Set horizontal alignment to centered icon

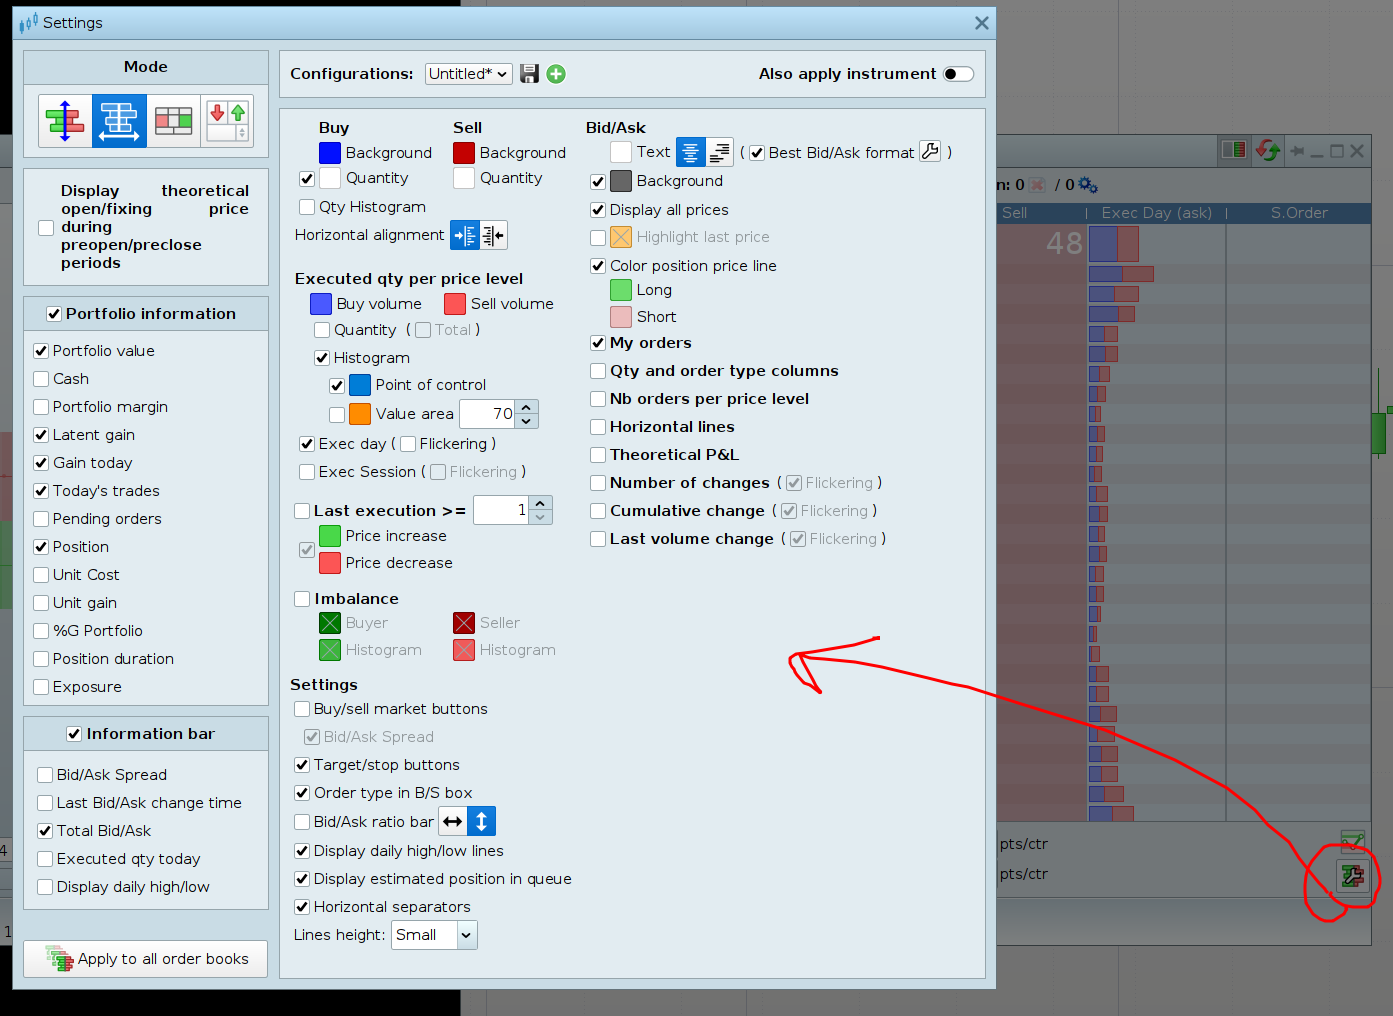(x=493, y=236)
